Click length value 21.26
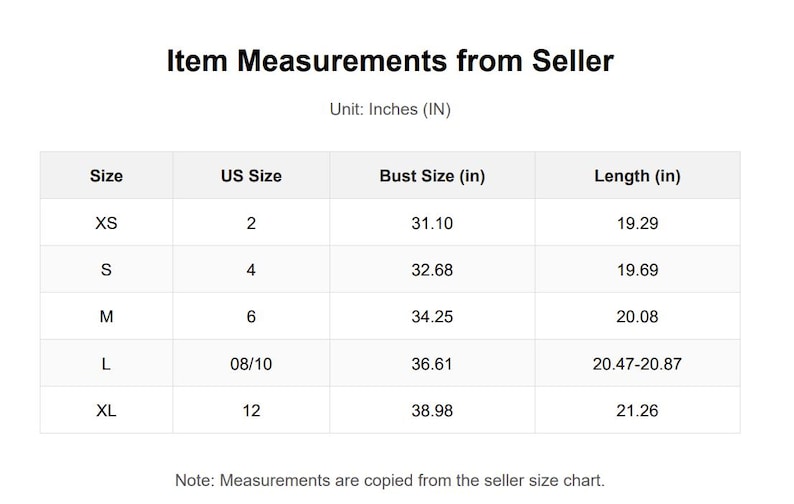The height and width of the screenshot is (504, 794). (x=637, y=410)
